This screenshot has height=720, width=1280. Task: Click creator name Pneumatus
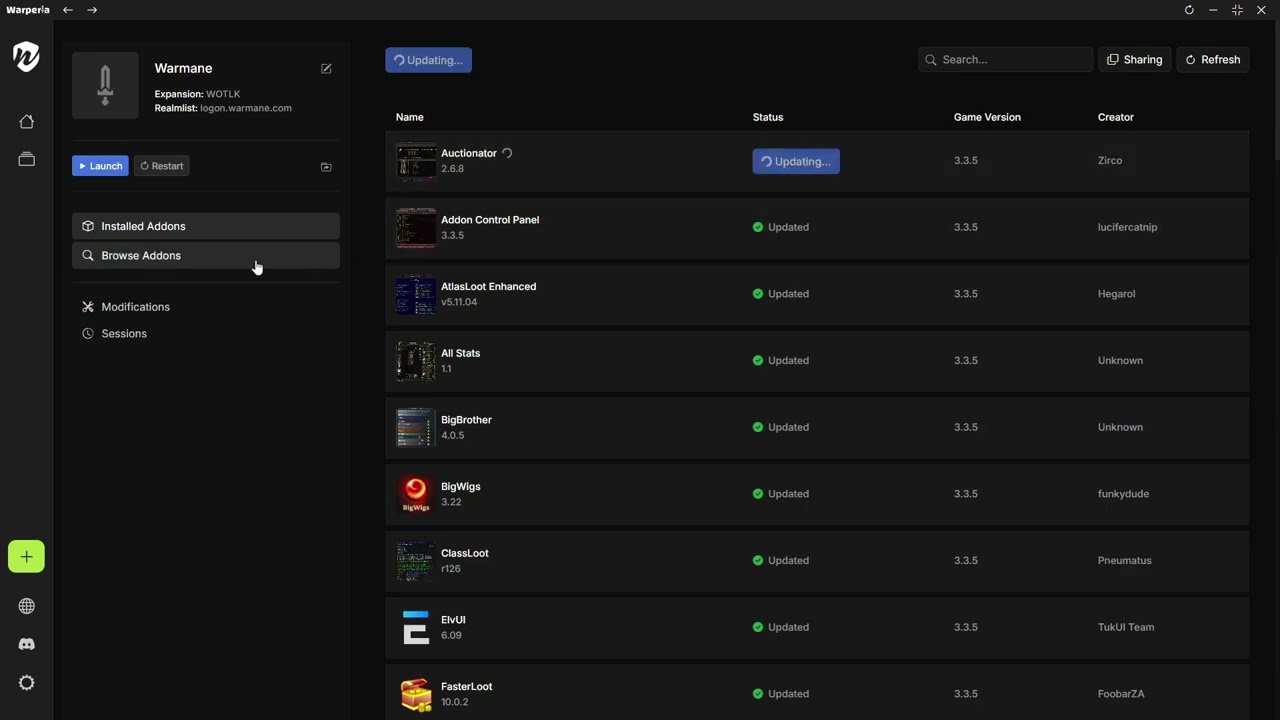coord(1124,560)
